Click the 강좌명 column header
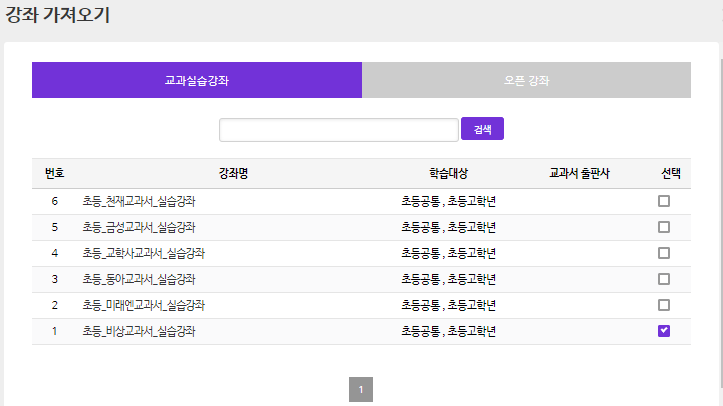 [x=233, y=173]
